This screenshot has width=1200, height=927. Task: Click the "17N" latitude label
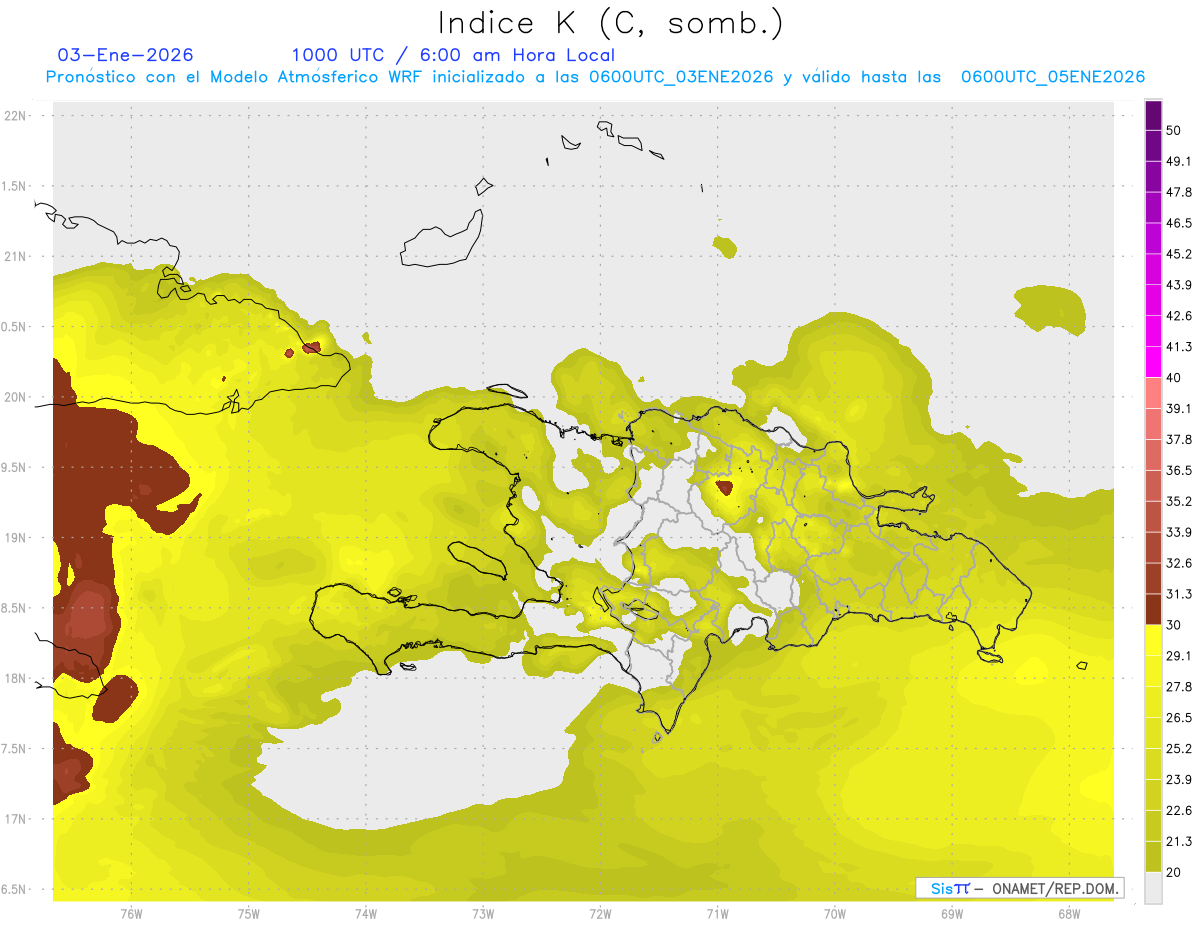16,819
